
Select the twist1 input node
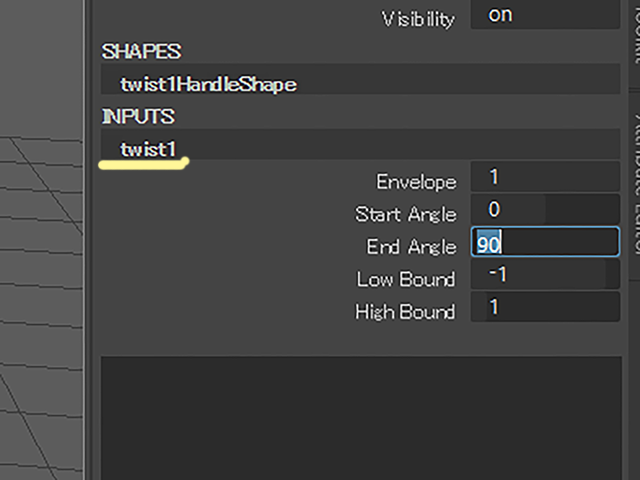[148, 149]
